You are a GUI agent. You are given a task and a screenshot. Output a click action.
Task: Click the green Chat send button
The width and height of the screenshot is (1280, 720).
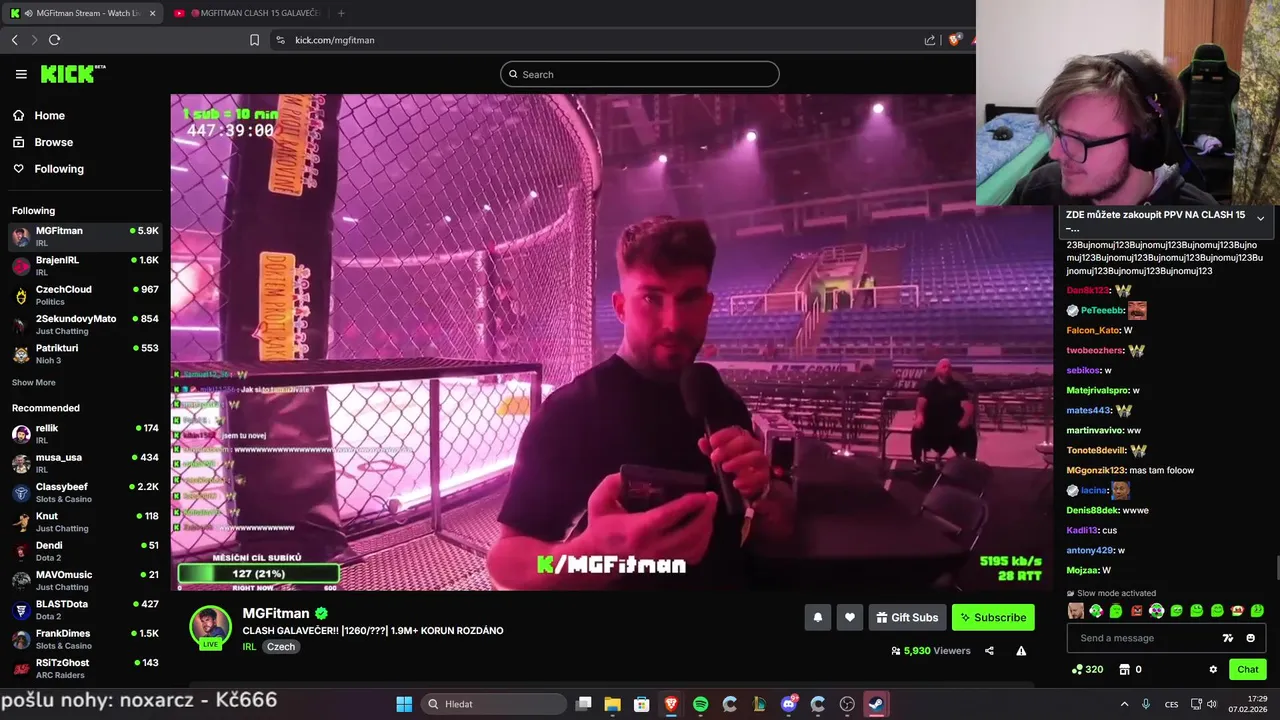tap(1247, 669)
